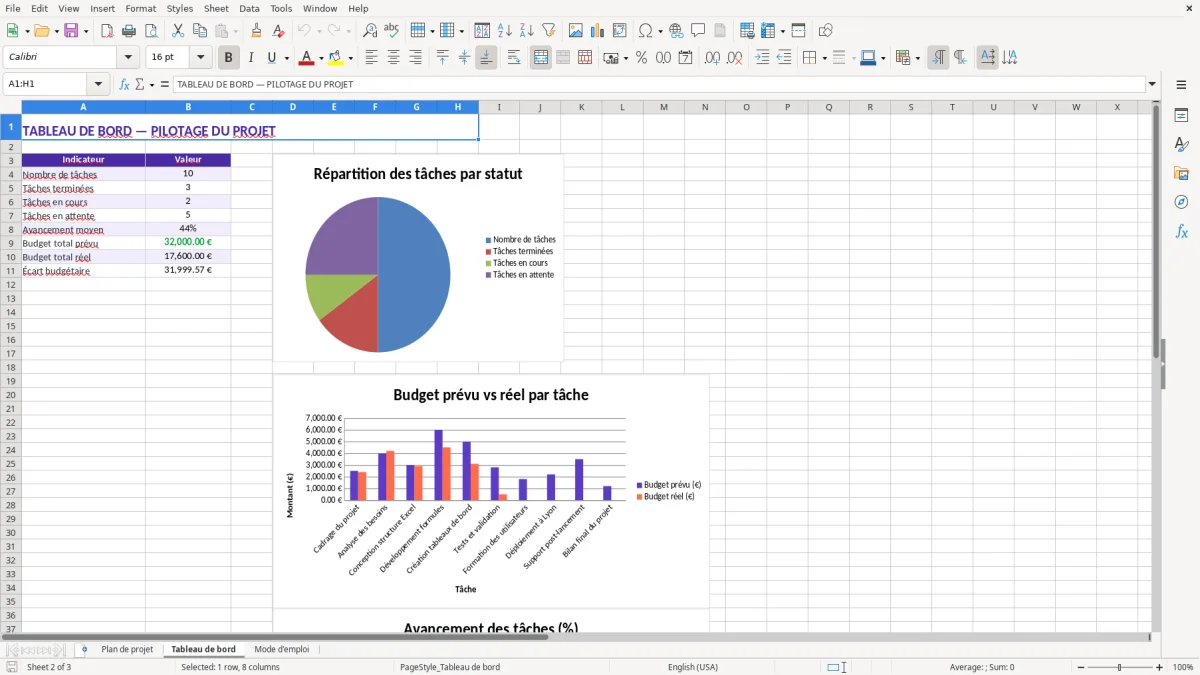Cut selection with the scissors icon
Viewport: 1200px width, 675px height.
[x=178, y=31]
